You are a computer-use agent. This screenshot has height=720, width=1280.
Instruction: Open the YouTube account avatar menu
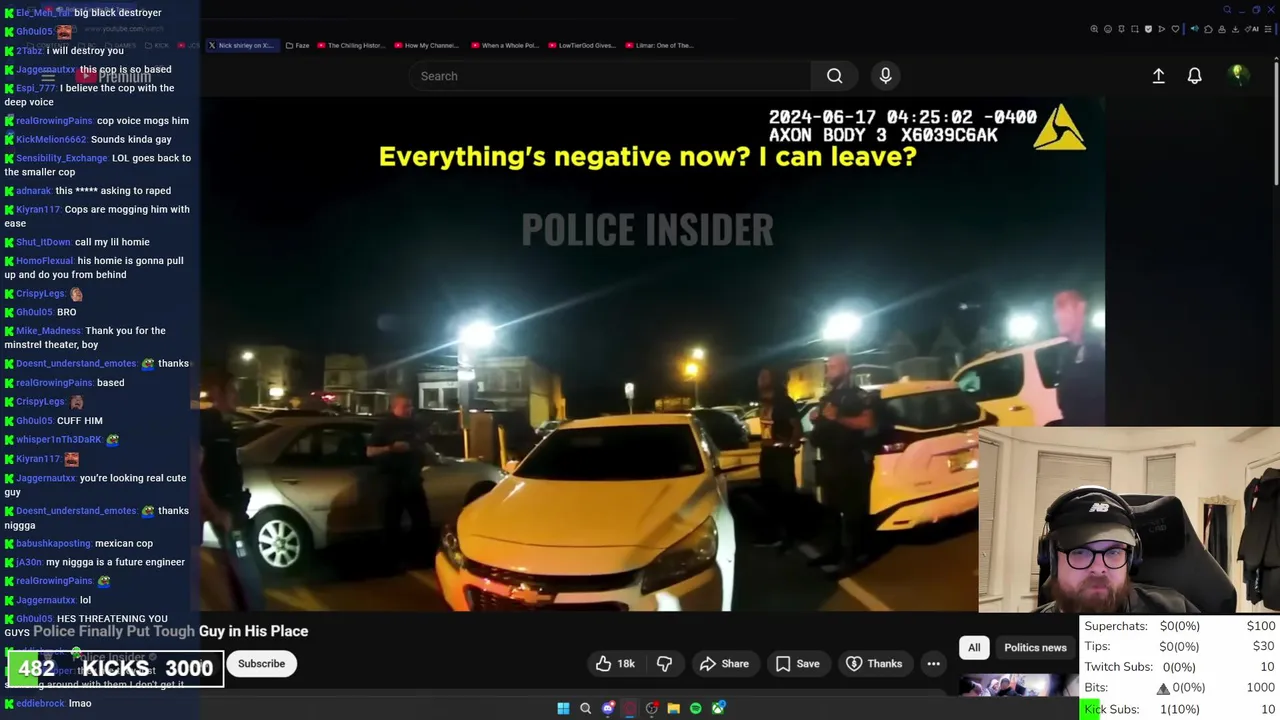click(x=1237, y=75)
